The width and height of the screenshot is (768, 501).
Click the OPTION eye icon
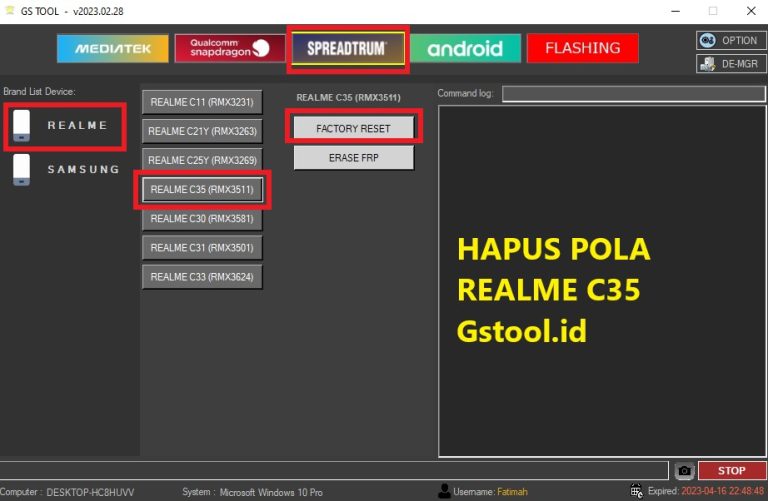[x=707, y=41]
